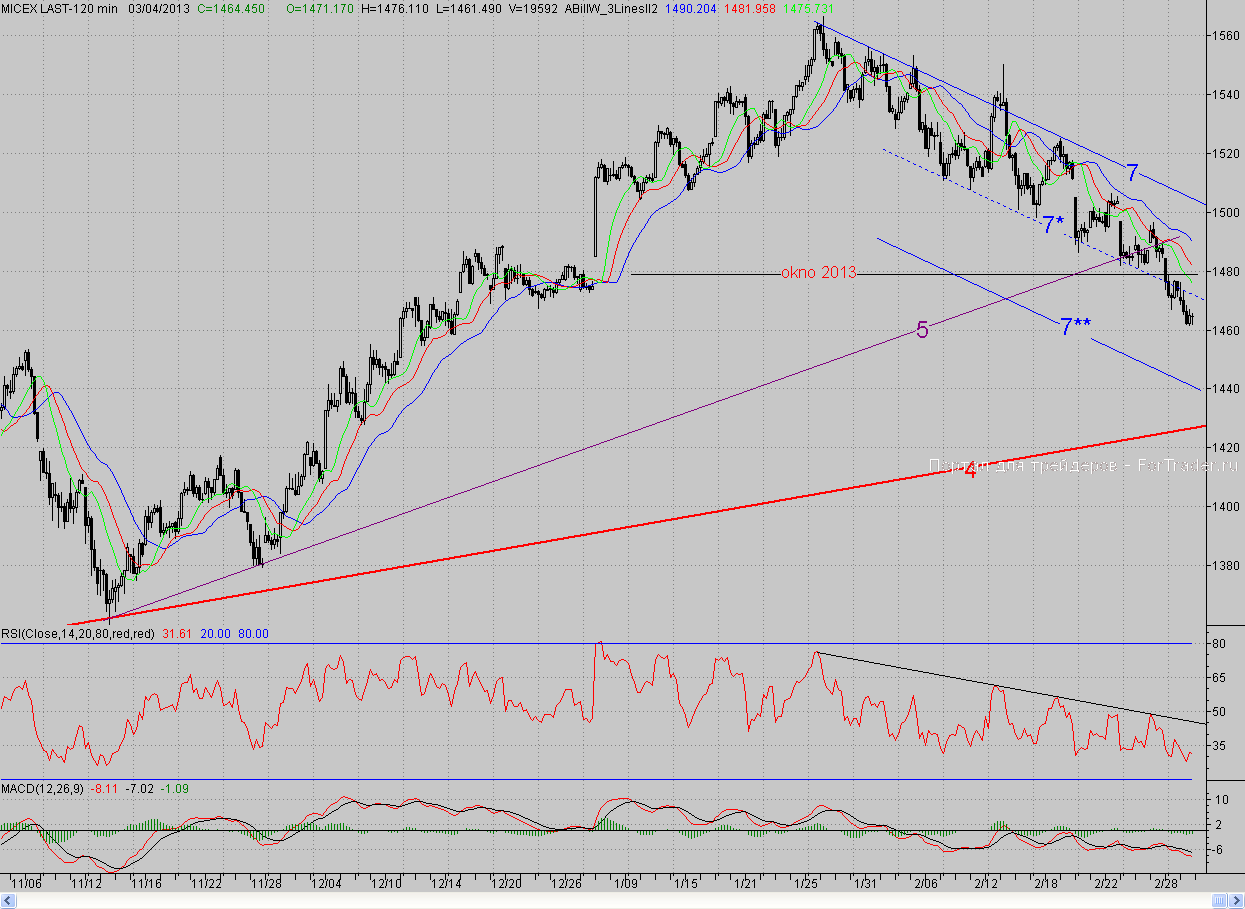Click the red 31.61 RSI value
The width and height of the screenshot is (1245, 909).
(179, 633)
